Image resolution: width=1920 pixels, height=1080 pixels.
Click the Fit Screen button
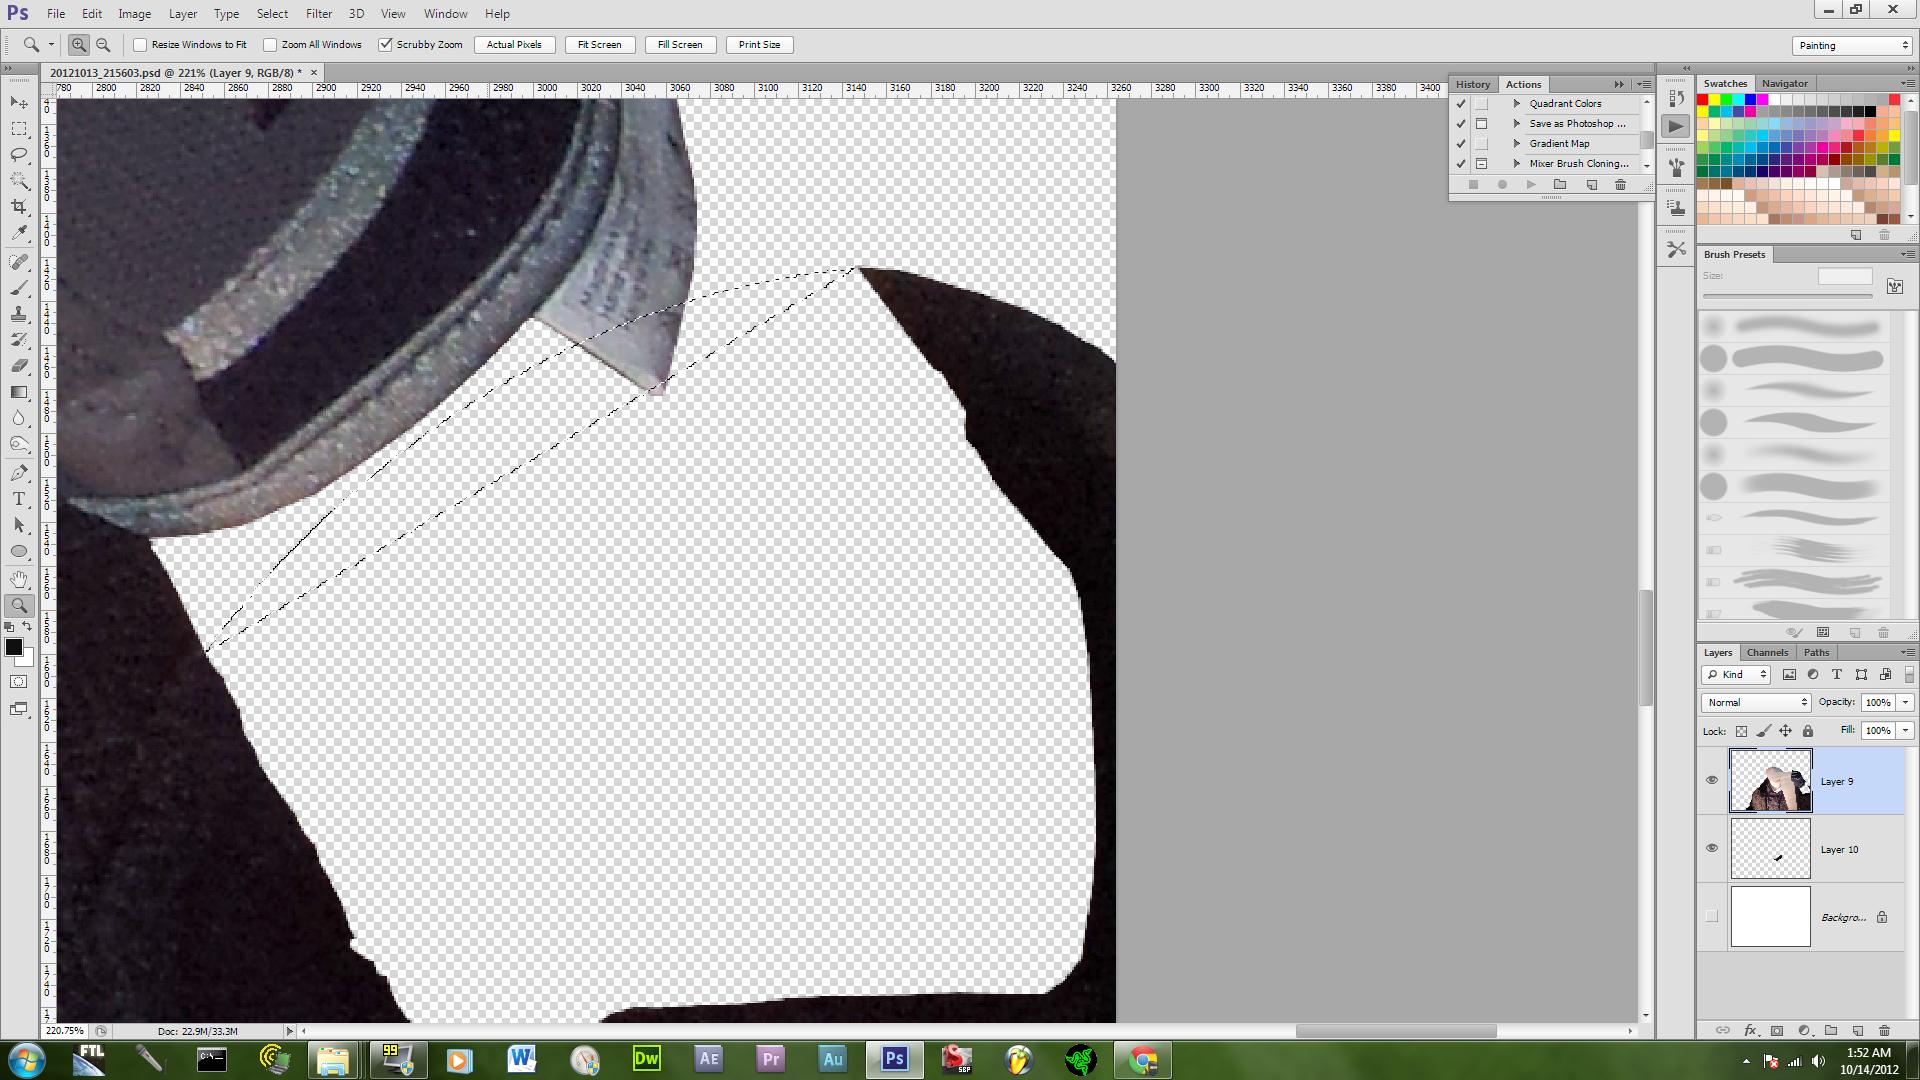click(x=599, y=45)
